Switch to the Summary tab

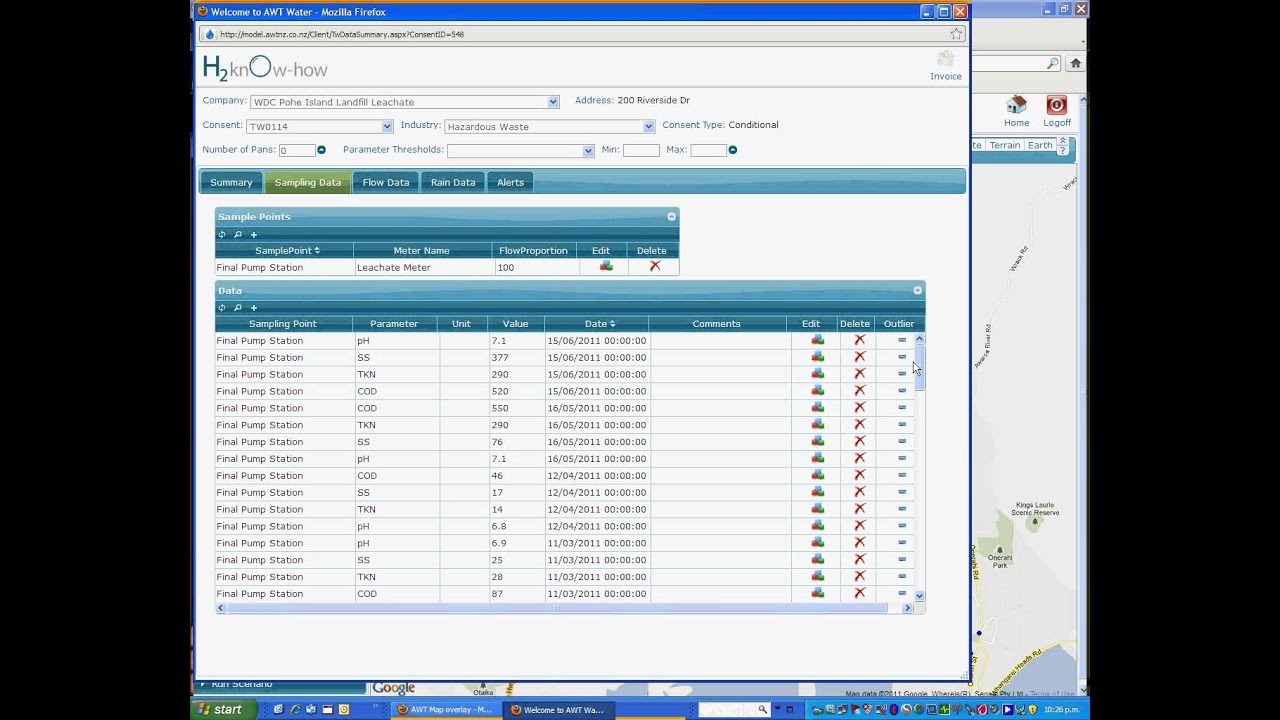click(231, 182)
